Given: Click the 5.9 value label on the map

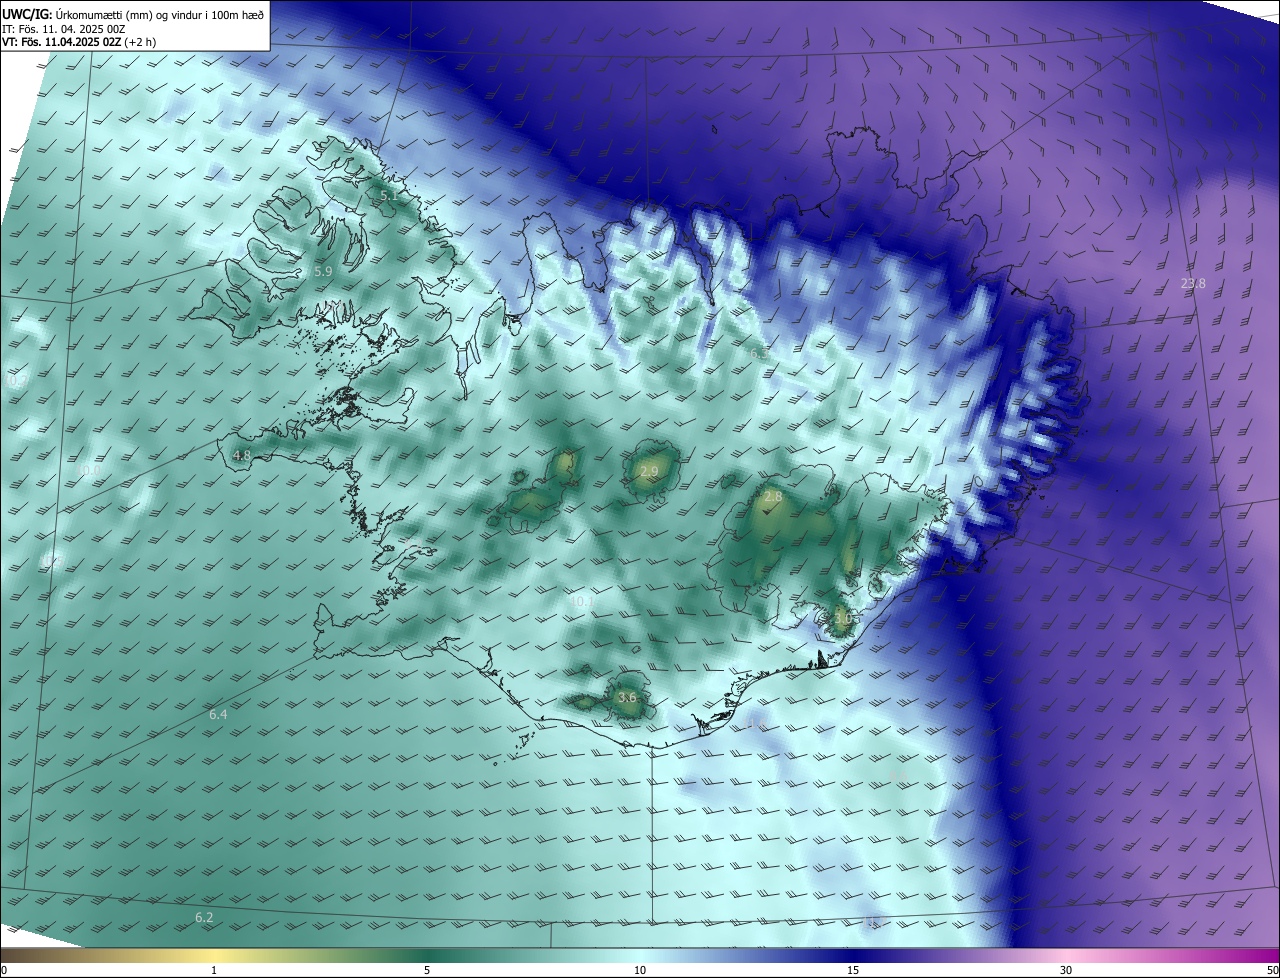Looking at the screenshot, I should pos(323,271).
